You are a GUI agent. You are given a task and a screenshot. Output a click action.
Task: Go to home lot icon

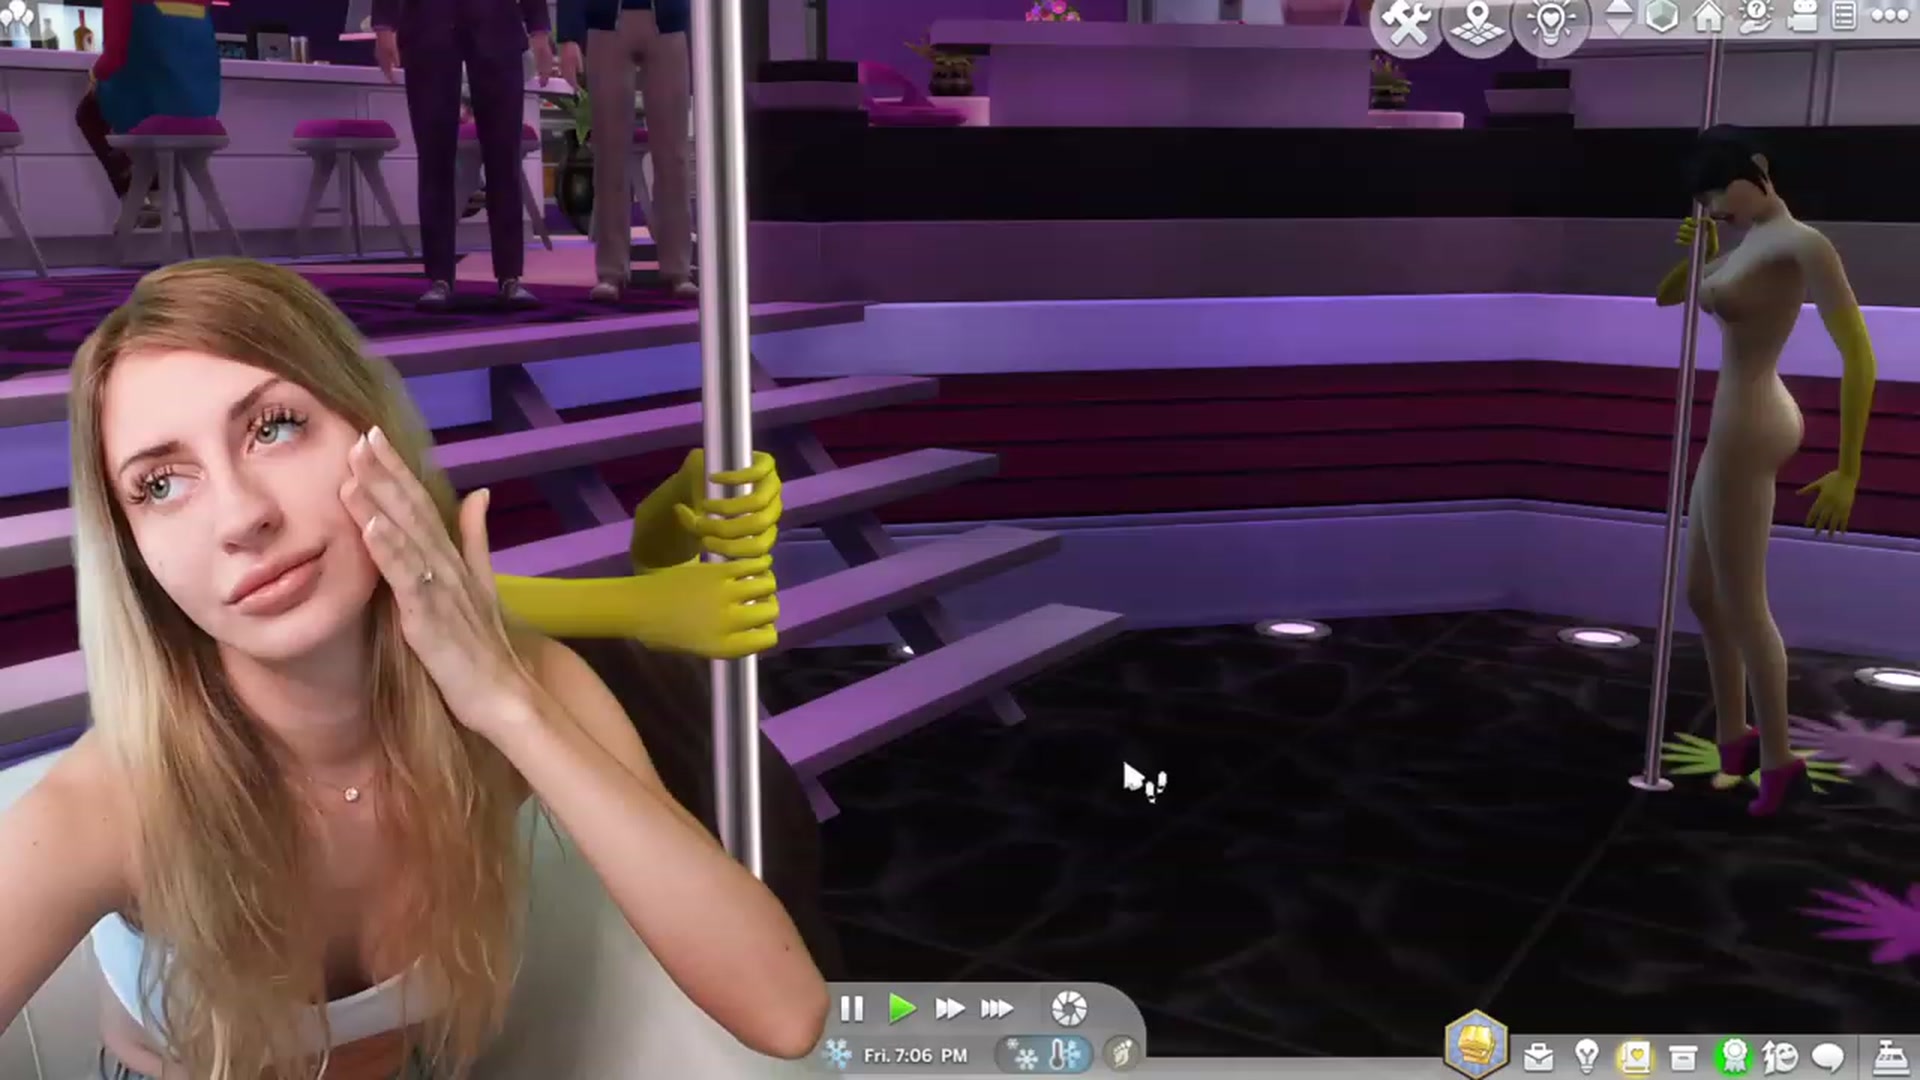(x=1709, y=16)
